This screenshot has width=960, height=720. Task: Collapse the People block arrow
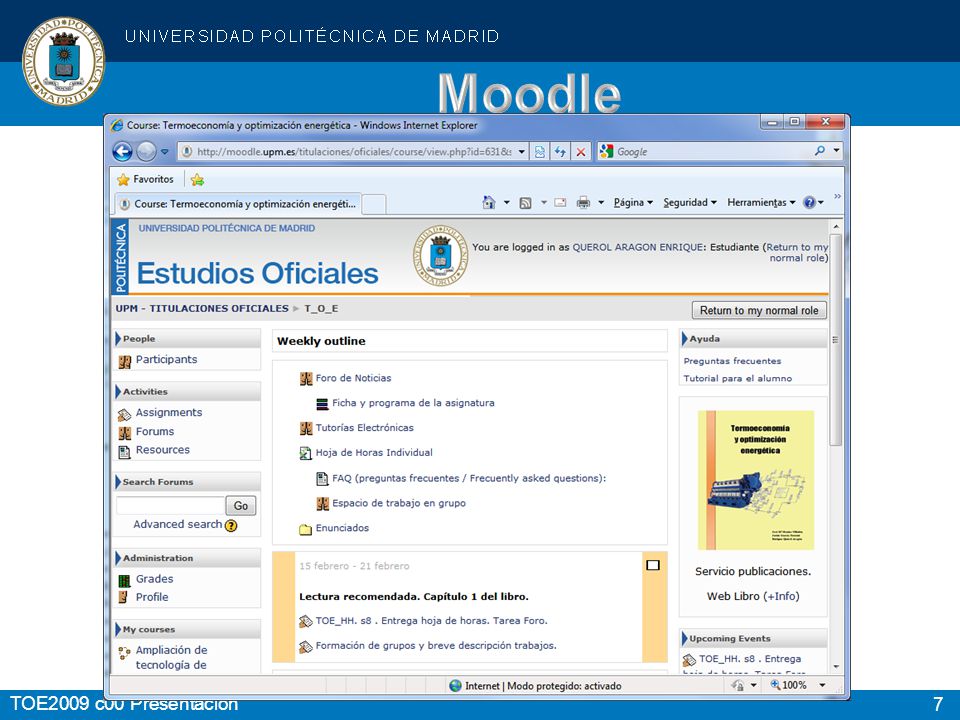(x=118, y=339)
